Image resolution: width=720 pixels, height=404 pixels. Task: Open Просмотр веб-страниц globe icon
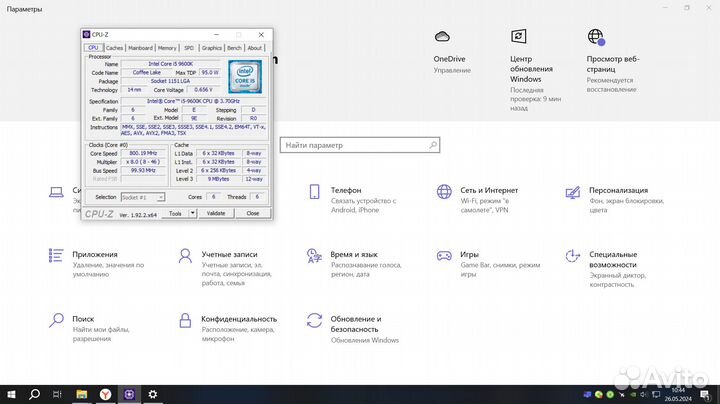(596, 37)
